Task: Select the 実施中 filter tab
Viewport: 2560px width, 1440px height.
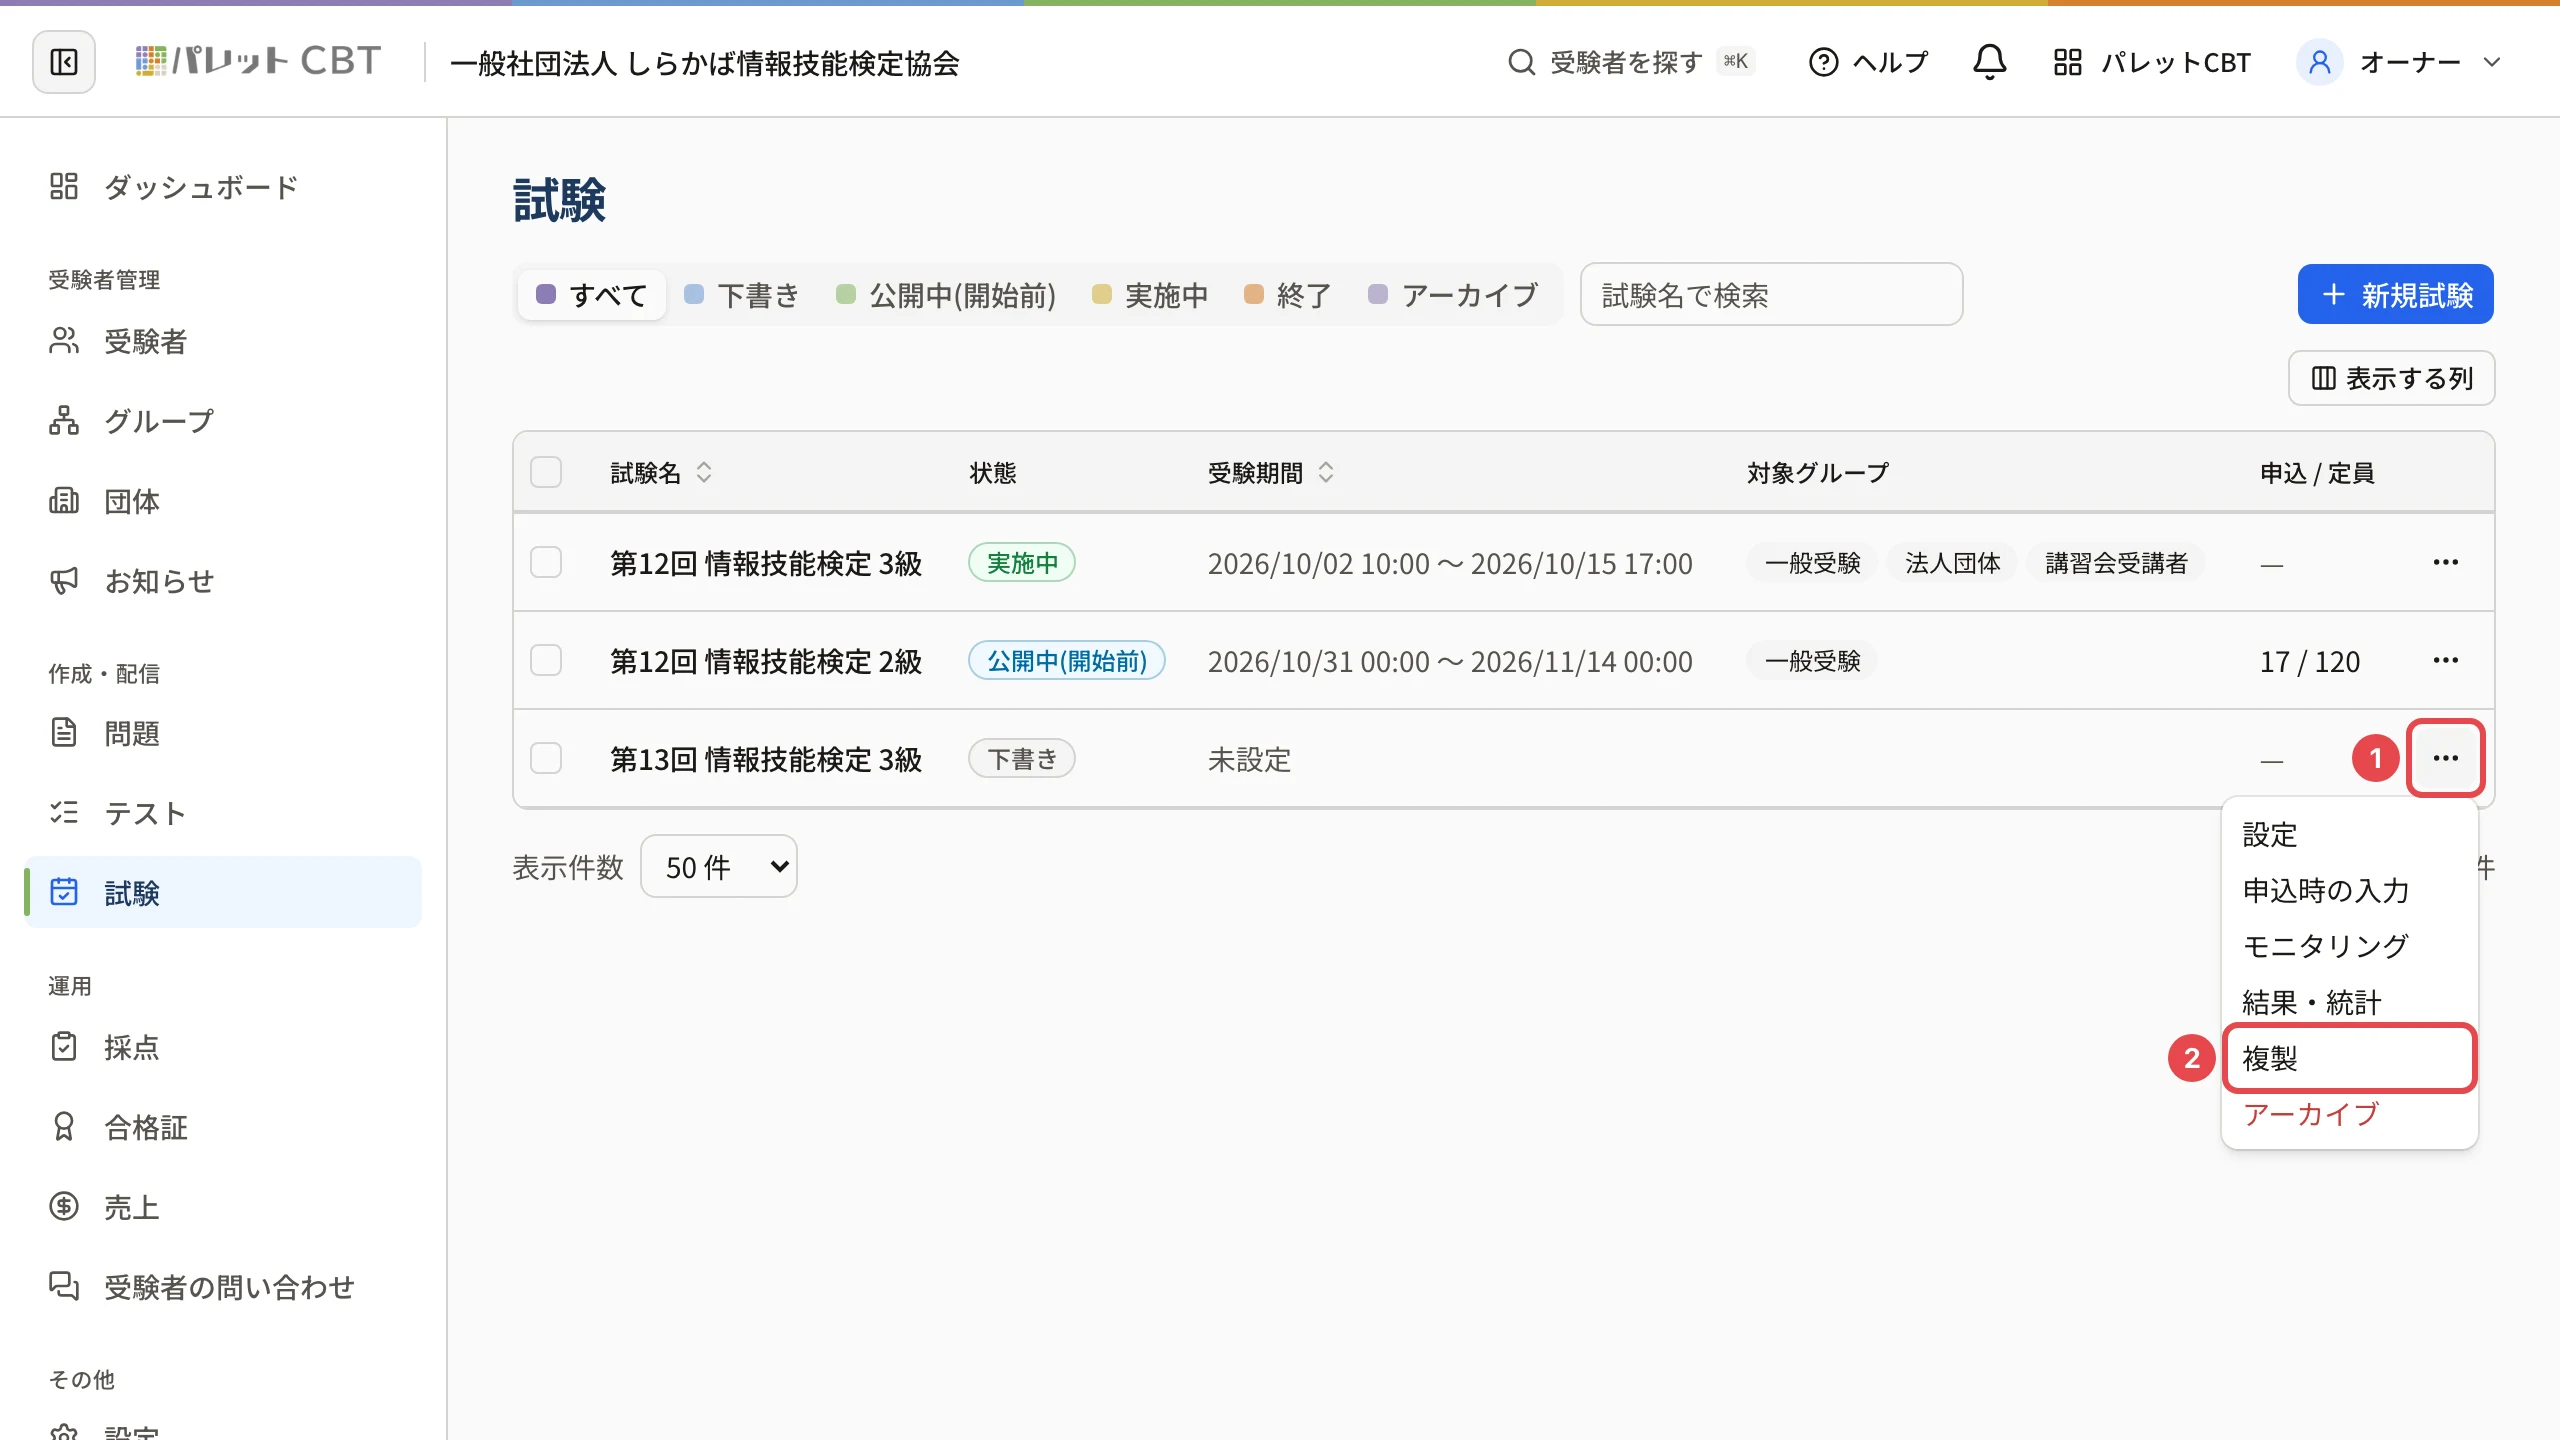Action: [1150, 295]
